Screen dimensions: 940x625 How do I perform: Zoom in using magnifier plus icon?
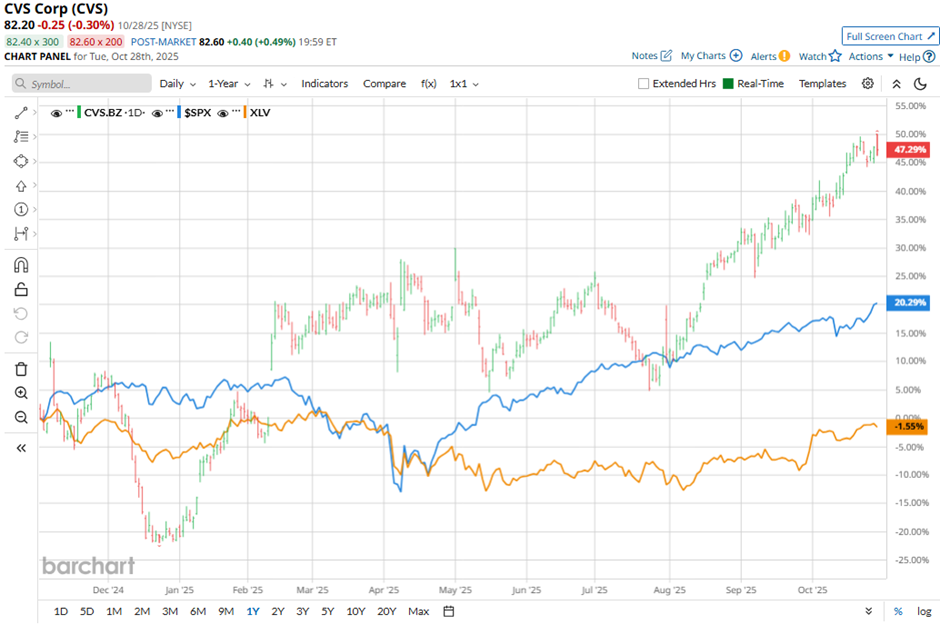tap(21, 393)
